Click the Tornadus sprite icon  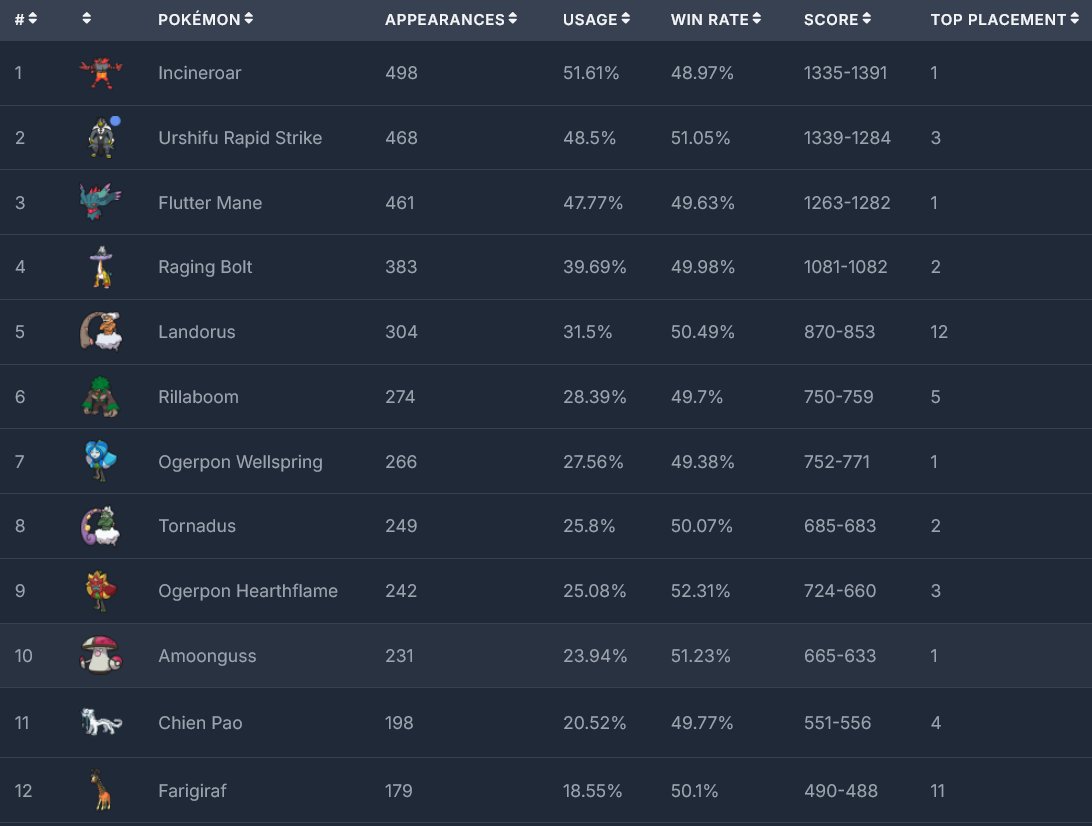[x=101, y=526]
